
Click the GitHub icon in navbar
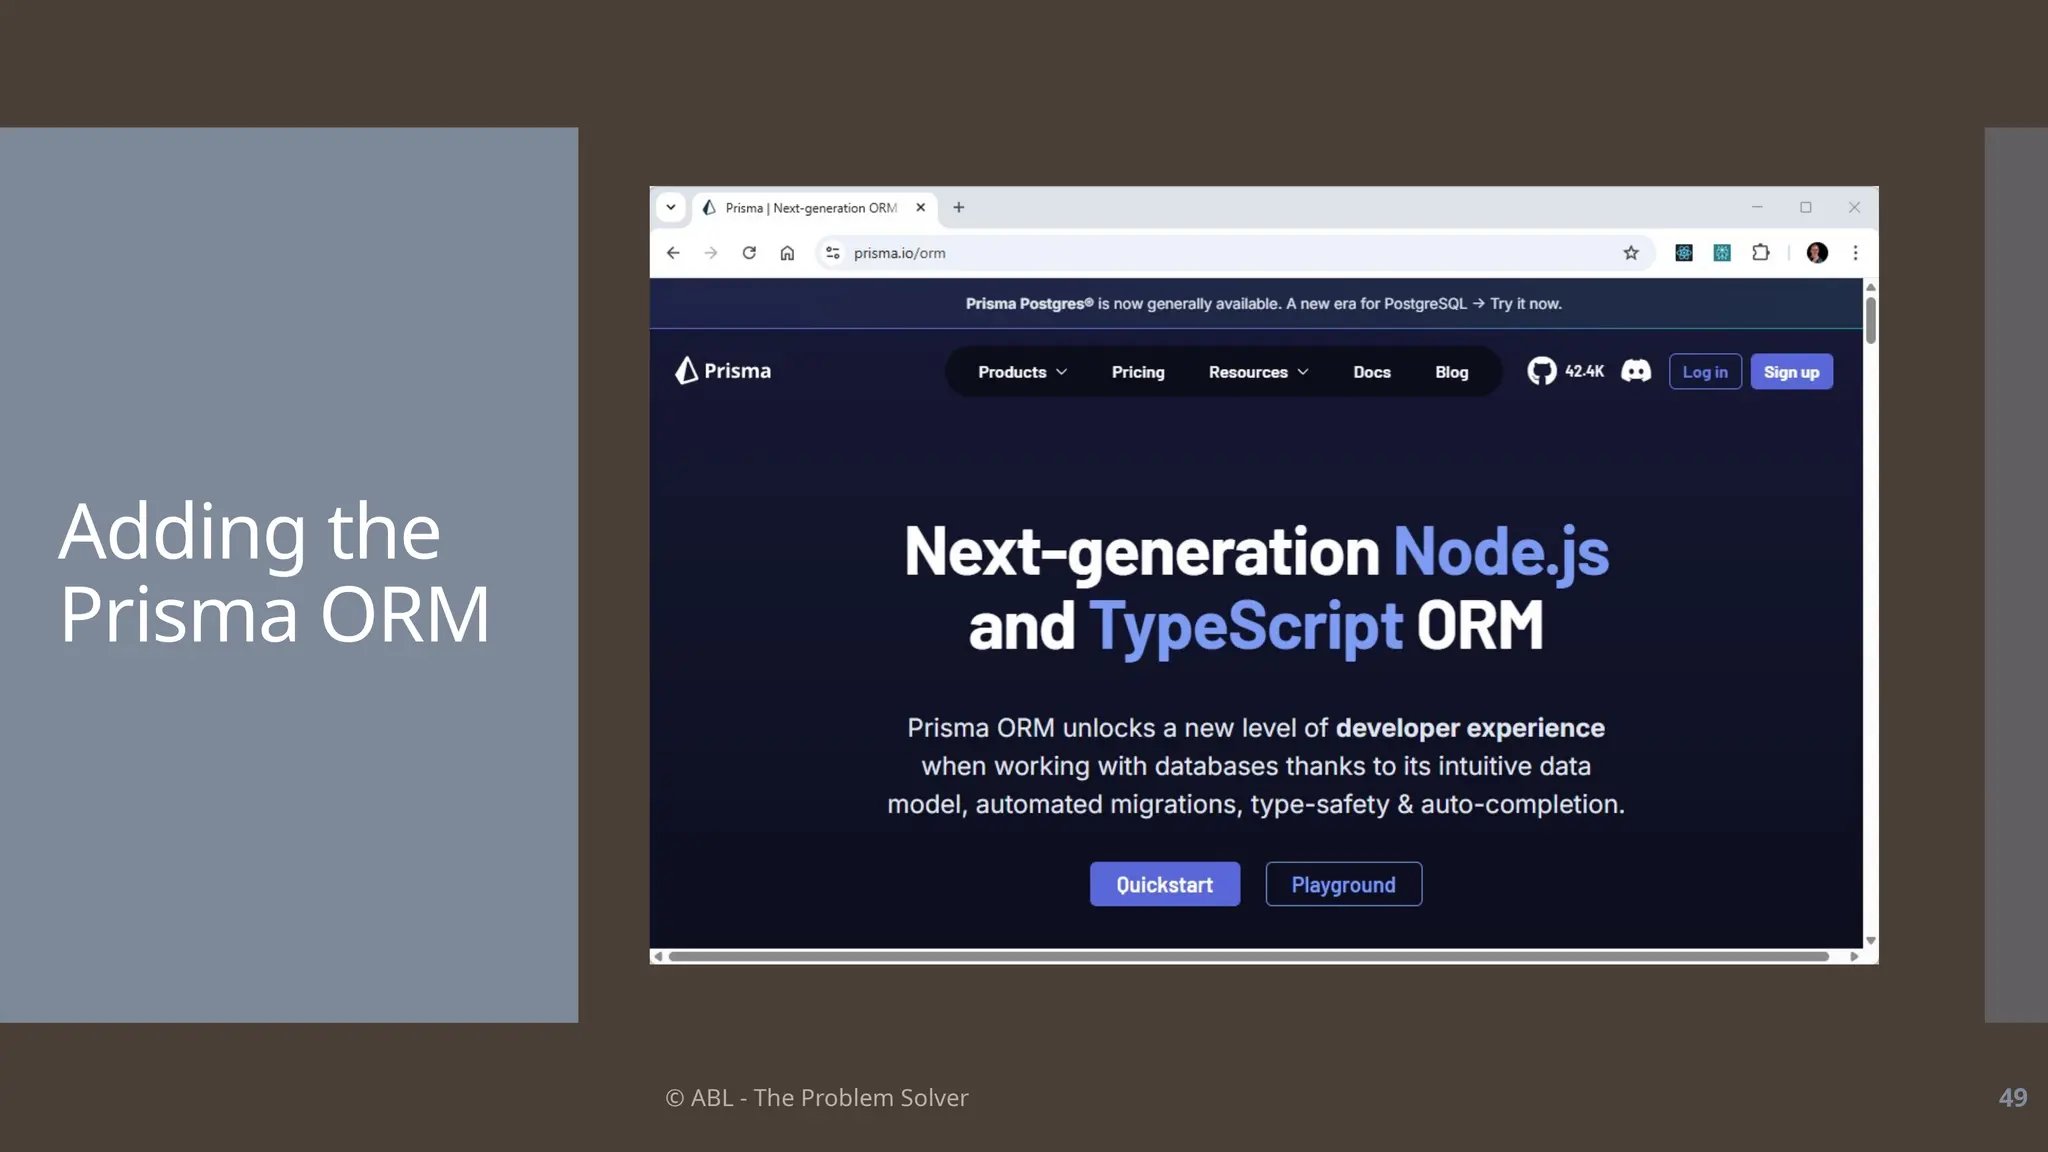tap(1541, 371)
